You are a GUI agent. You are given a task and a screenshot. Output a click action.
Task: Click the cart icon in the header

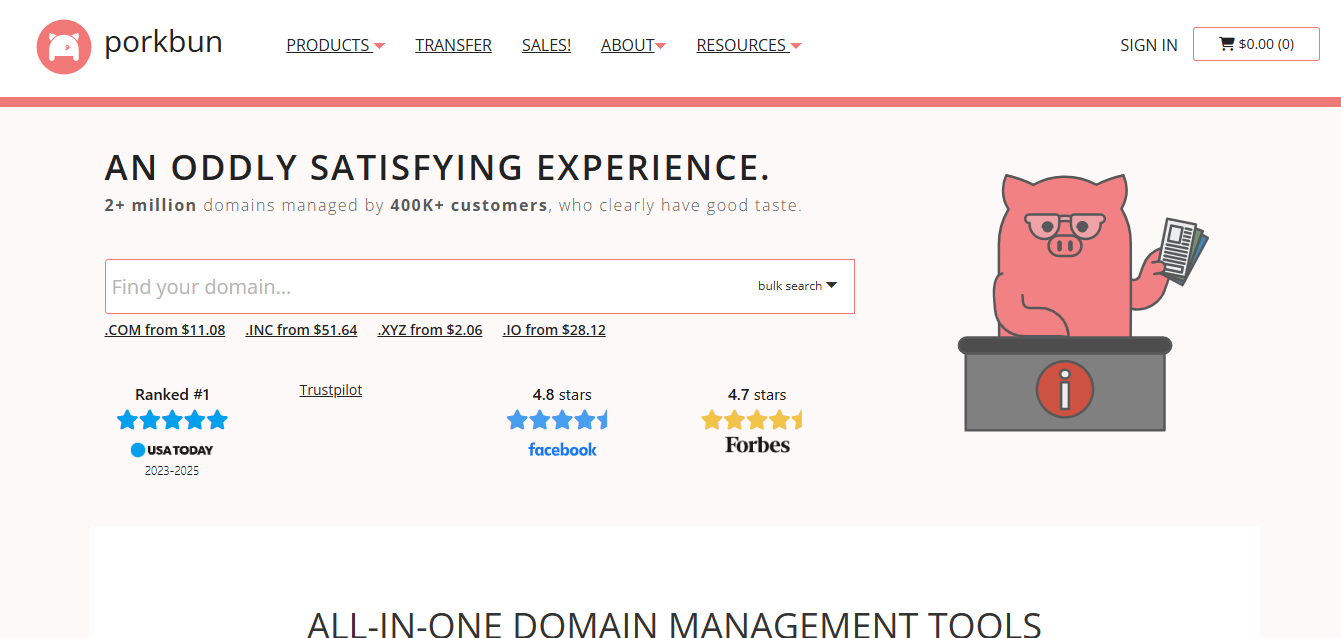[1226, 44]
